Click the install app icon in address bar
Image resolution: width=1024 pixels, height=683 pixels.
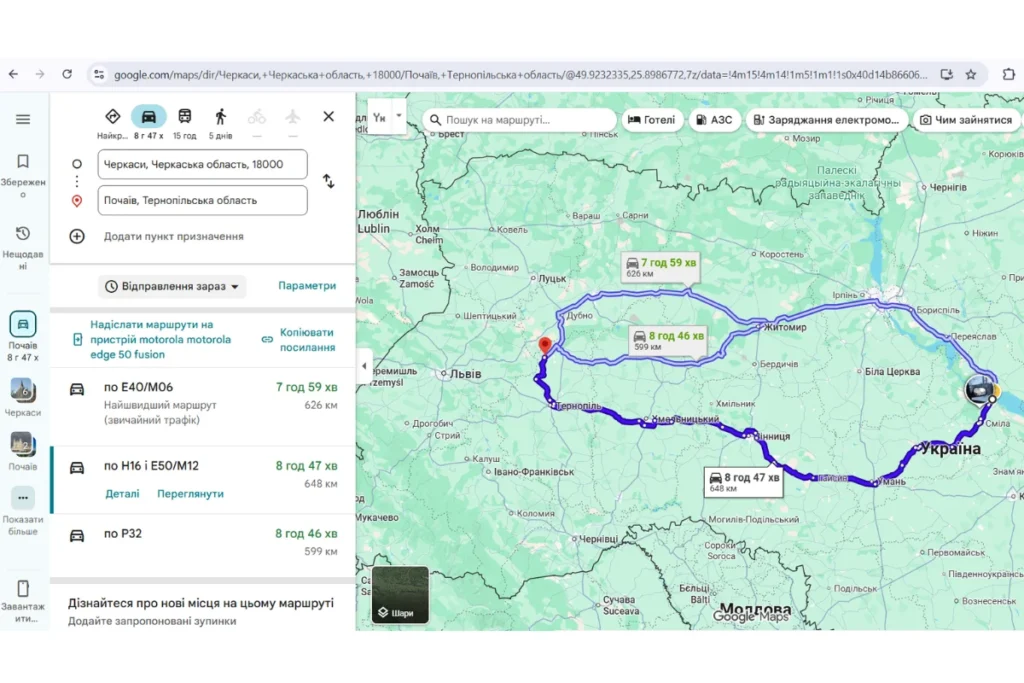[946, 74]
